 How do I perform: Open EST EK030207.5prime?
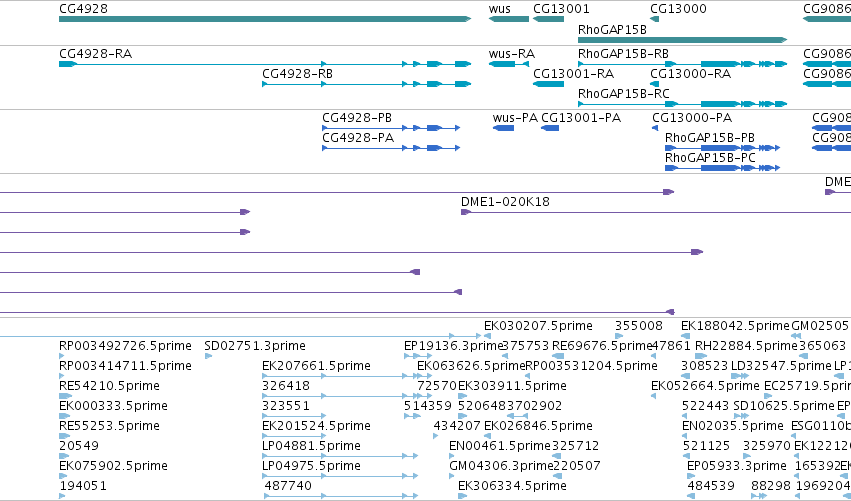coord(538,326)
